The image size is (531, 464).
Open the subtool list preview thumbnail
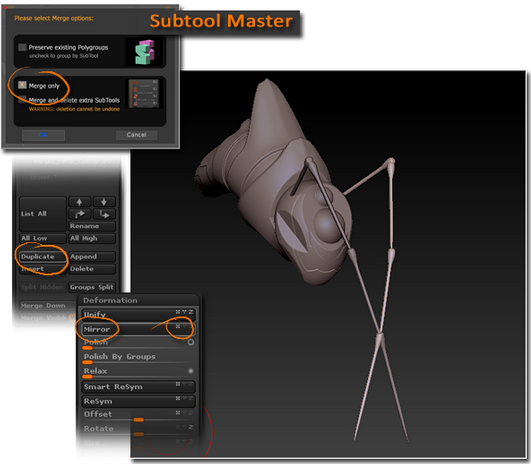click(144, 93)
